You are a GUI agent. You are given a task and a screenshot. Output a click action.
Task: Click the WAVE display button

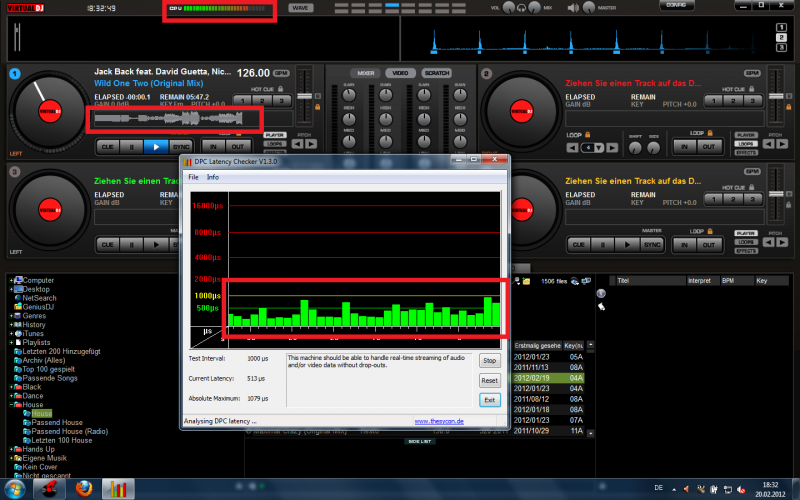click(301, 8)
